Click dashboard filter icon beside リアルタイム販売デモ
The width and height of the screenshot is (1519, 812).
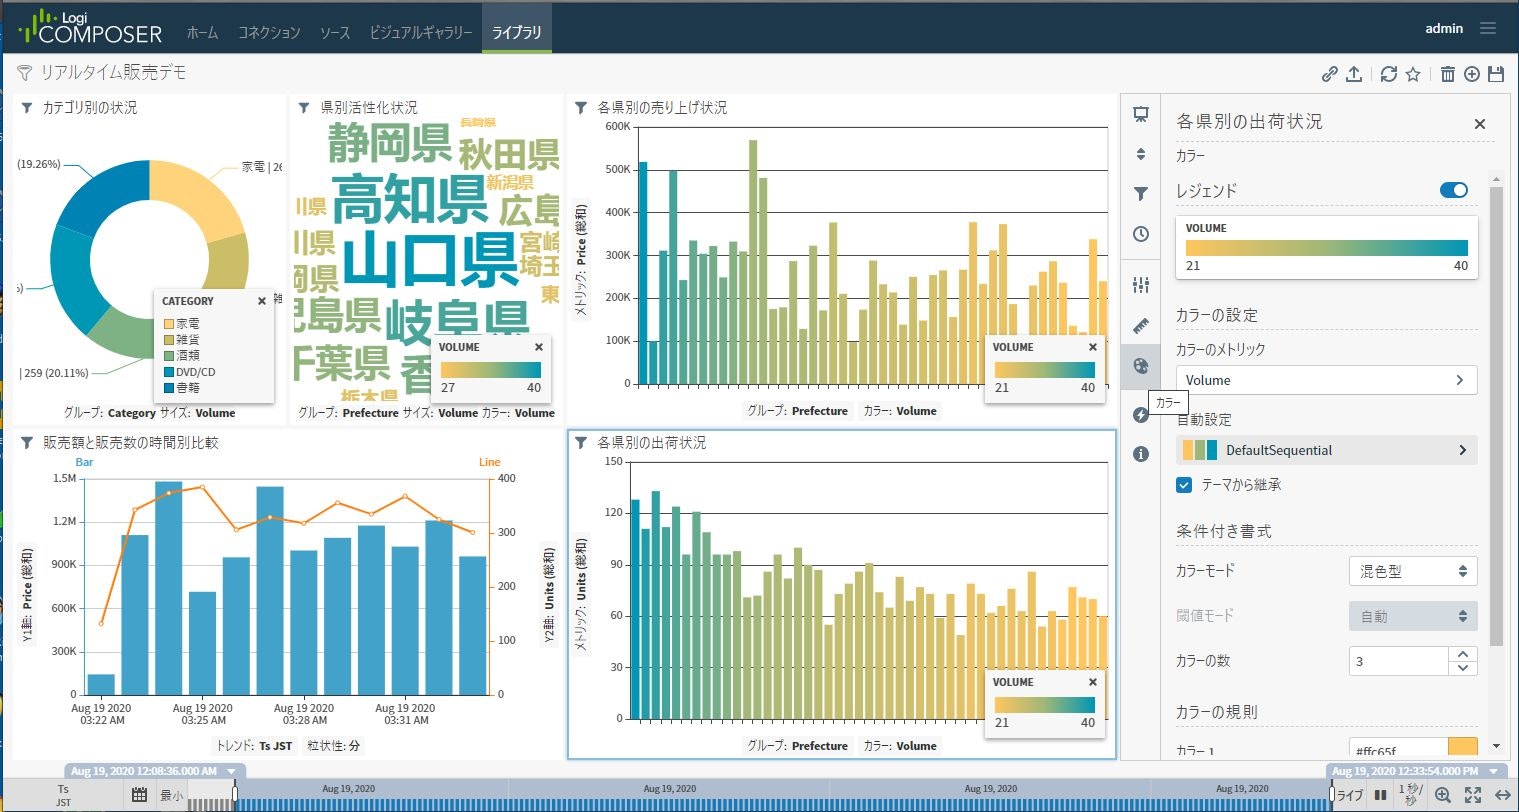coord(25,73)
